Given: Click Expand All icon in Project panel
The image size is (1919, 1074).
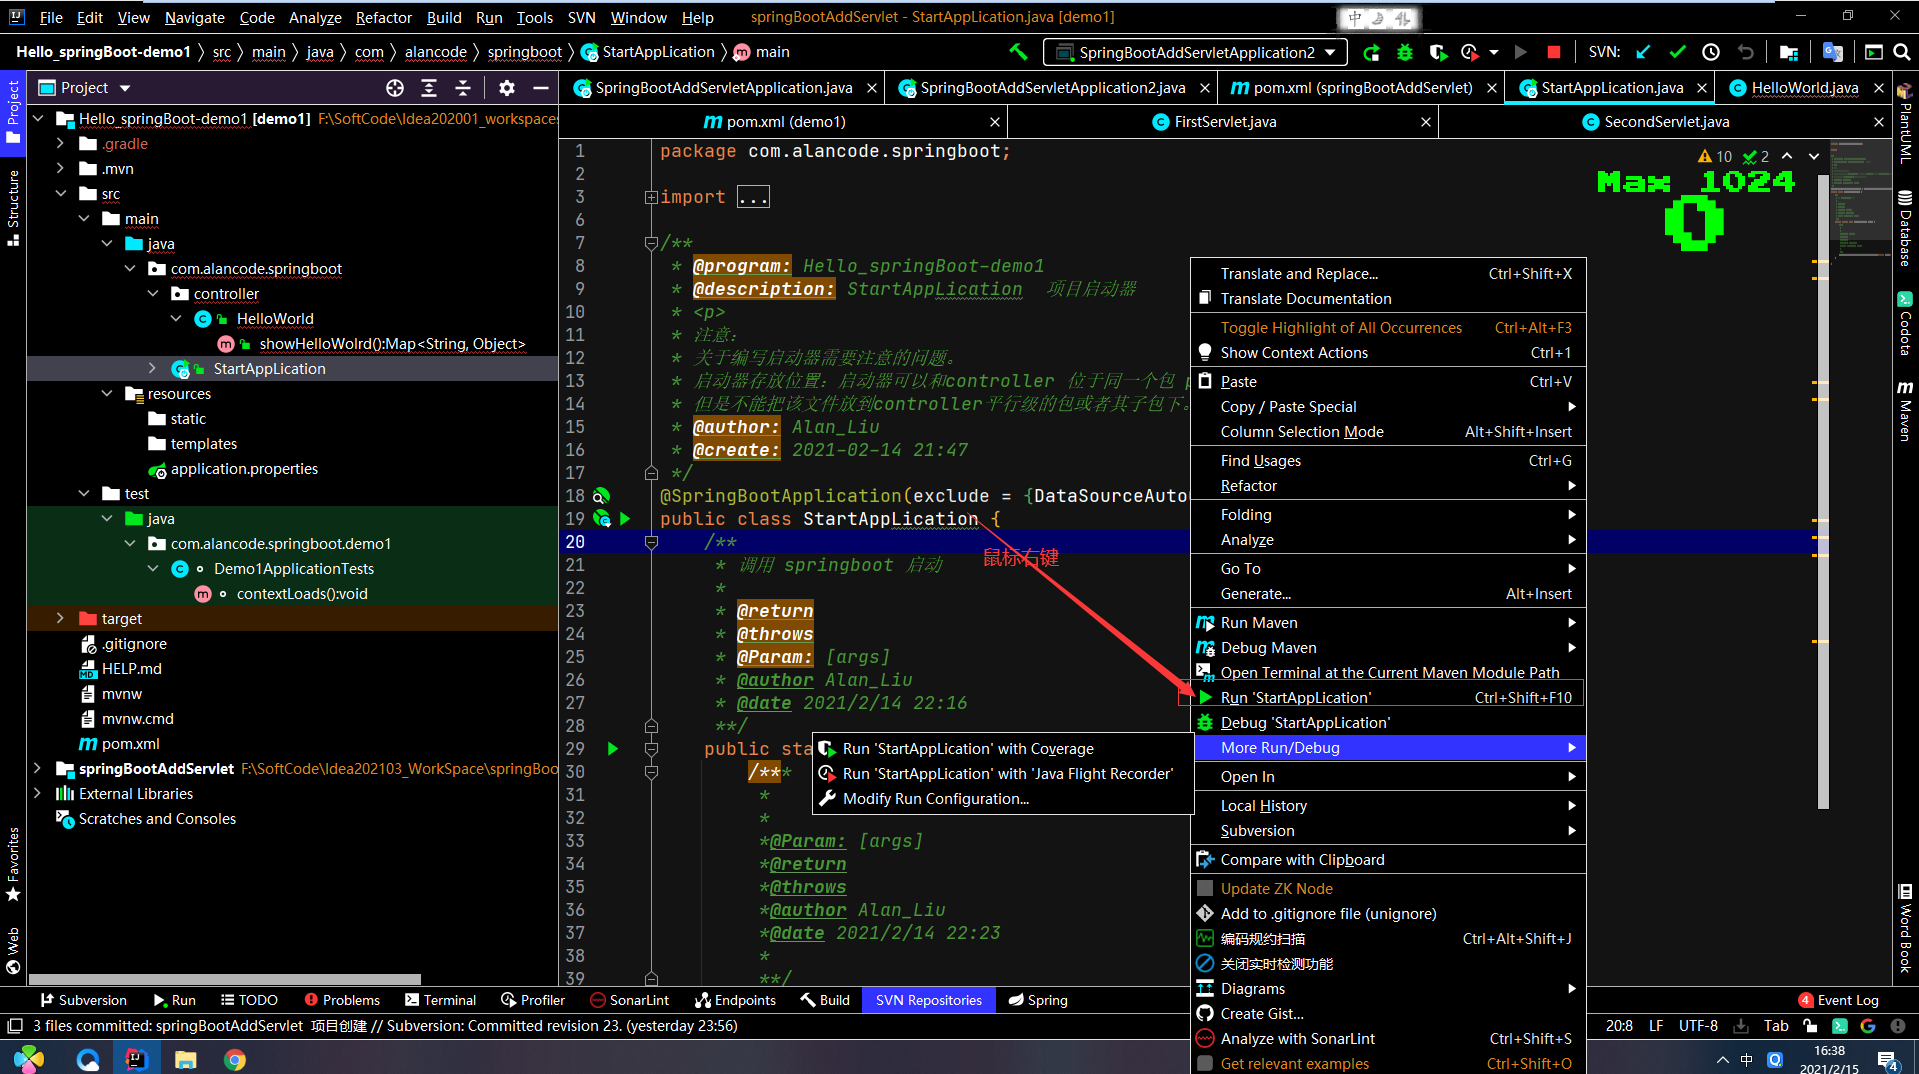Looking at the screenshot, I should click(429, 88).
